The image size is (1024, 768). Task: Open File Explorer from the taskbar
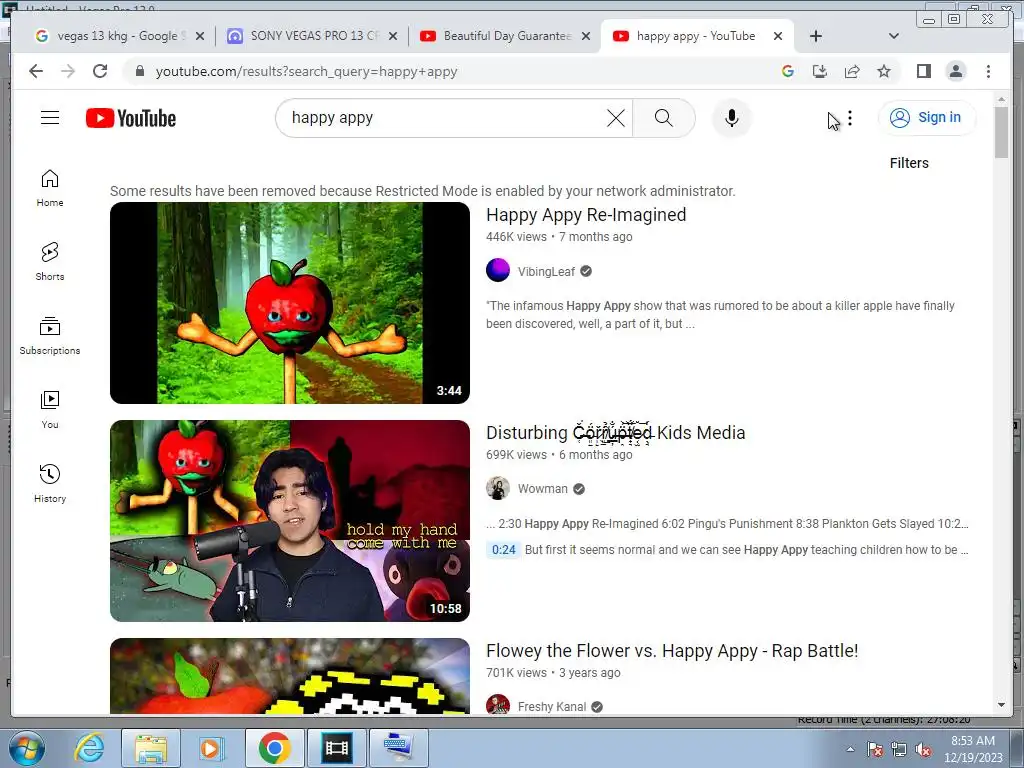(151, 748)
